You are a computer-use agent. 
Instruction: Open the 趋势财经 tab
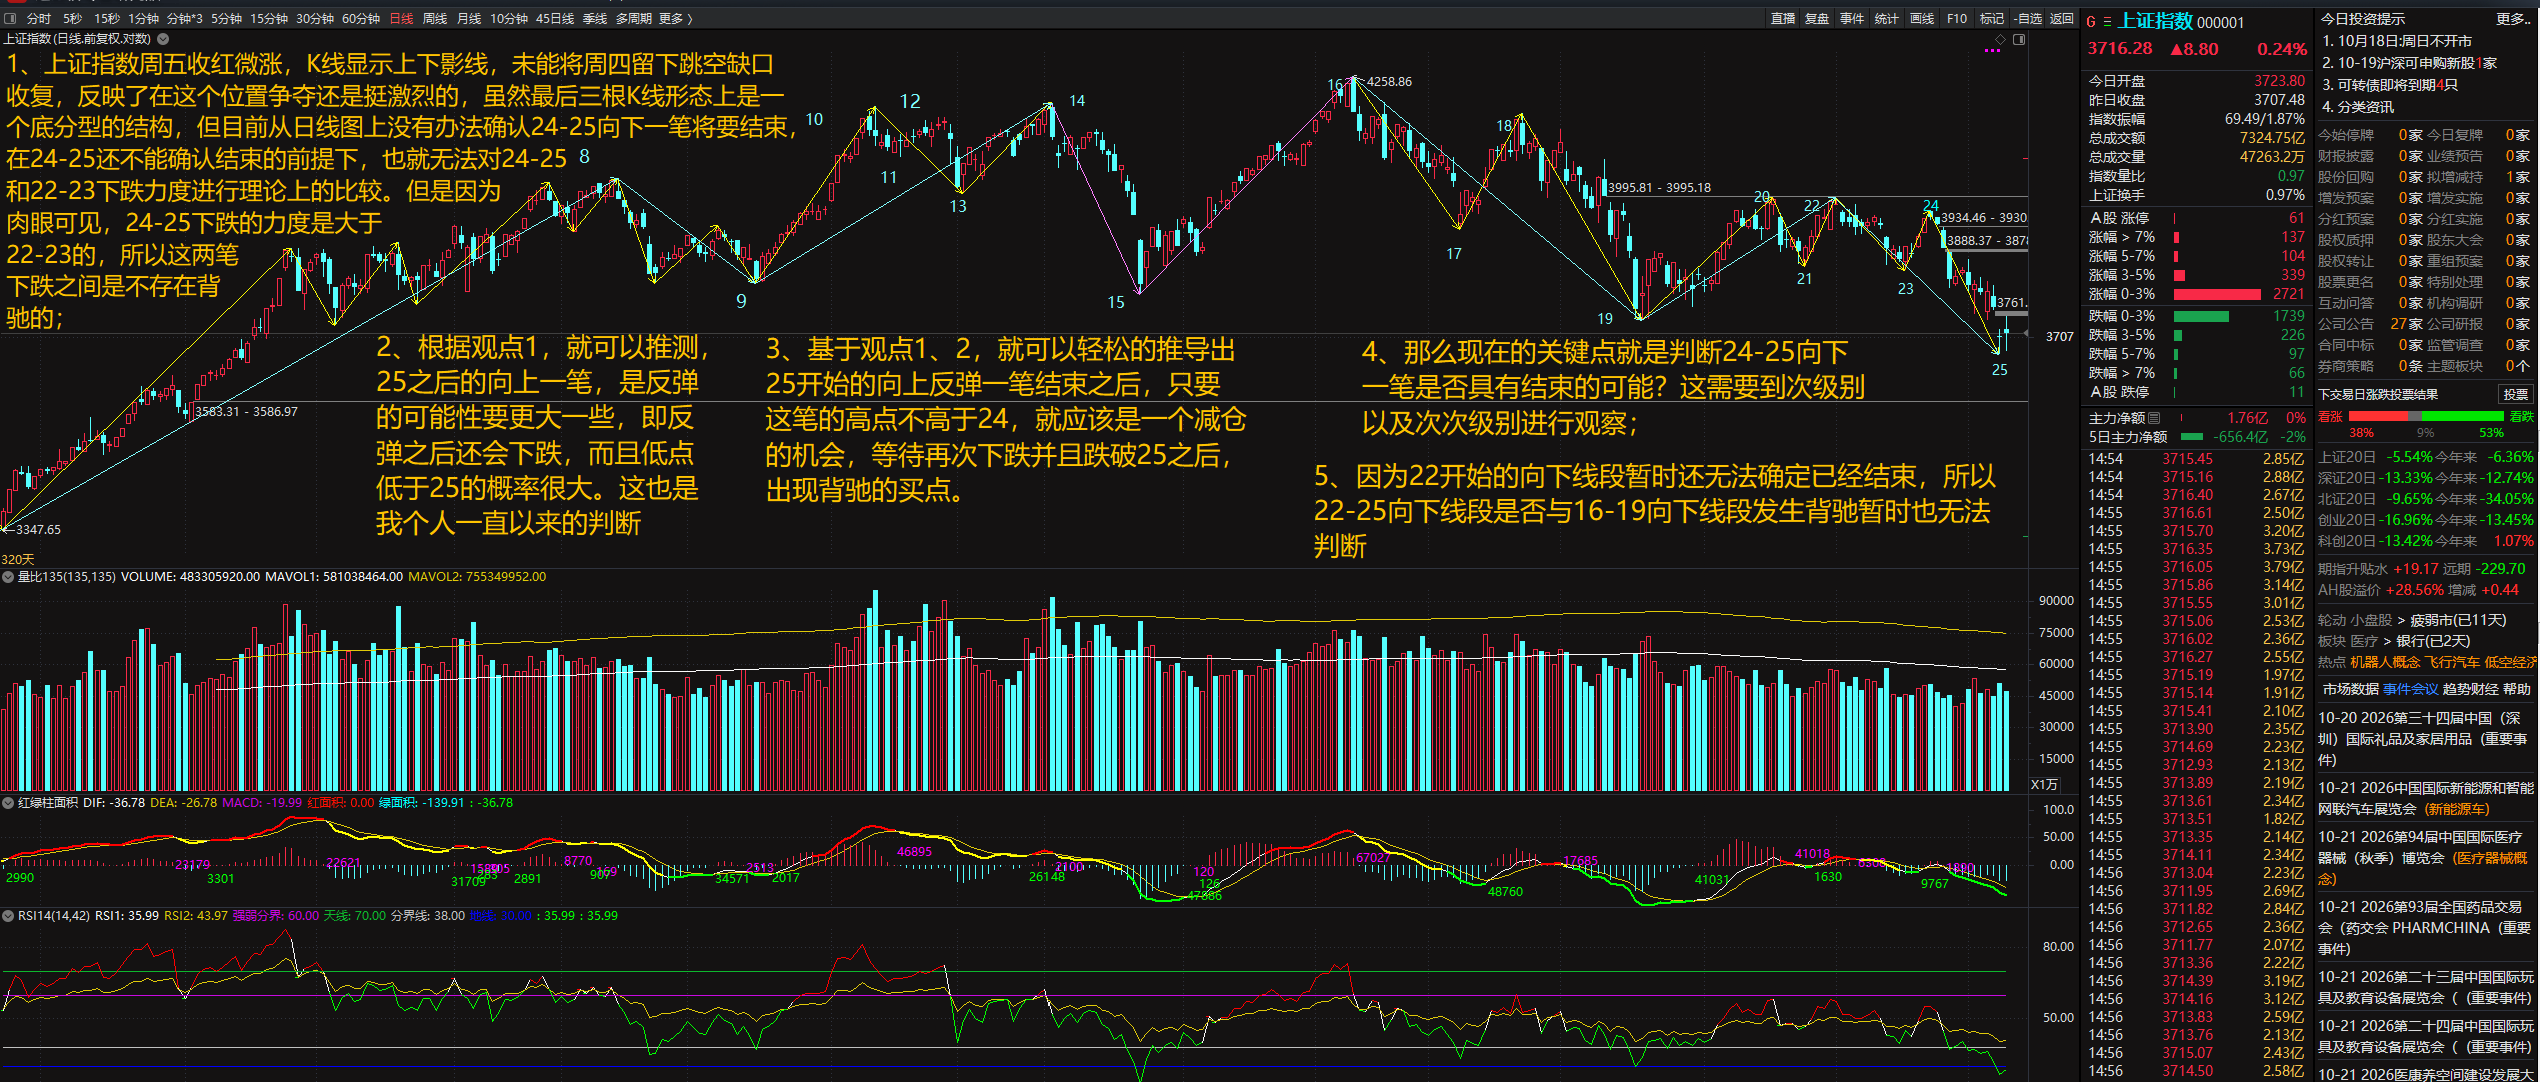pyautogui.click(x=2470, y=689)
